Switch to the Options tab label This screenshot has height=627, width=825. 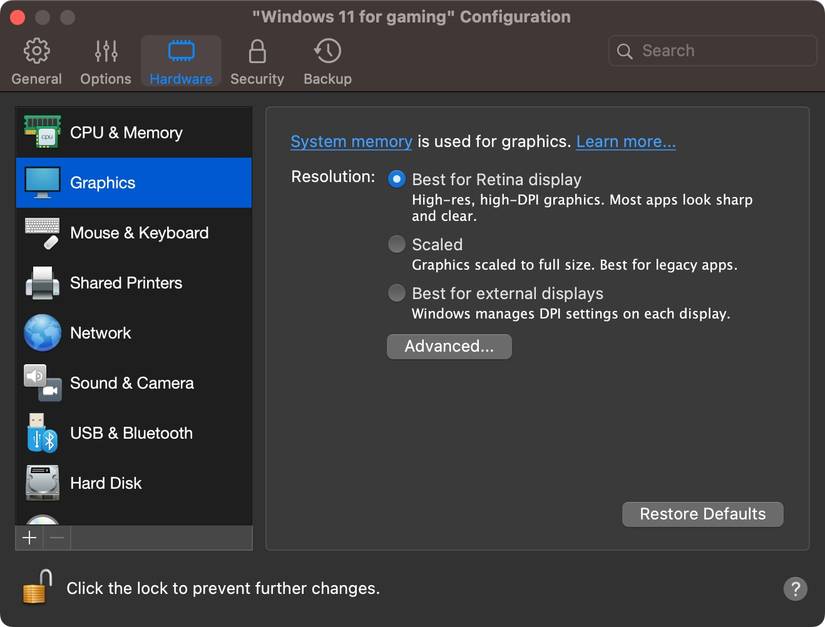coord(106,79)
